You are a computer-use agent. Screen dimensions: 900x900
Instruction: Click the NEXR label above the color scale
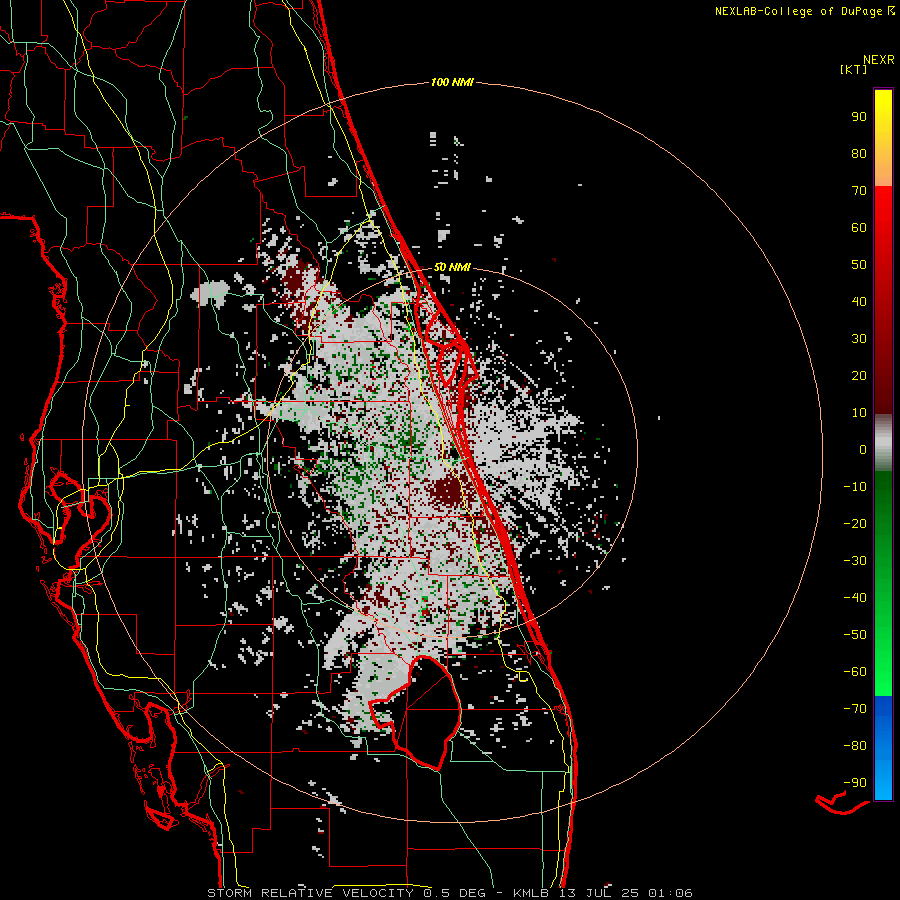pos(879,60)
